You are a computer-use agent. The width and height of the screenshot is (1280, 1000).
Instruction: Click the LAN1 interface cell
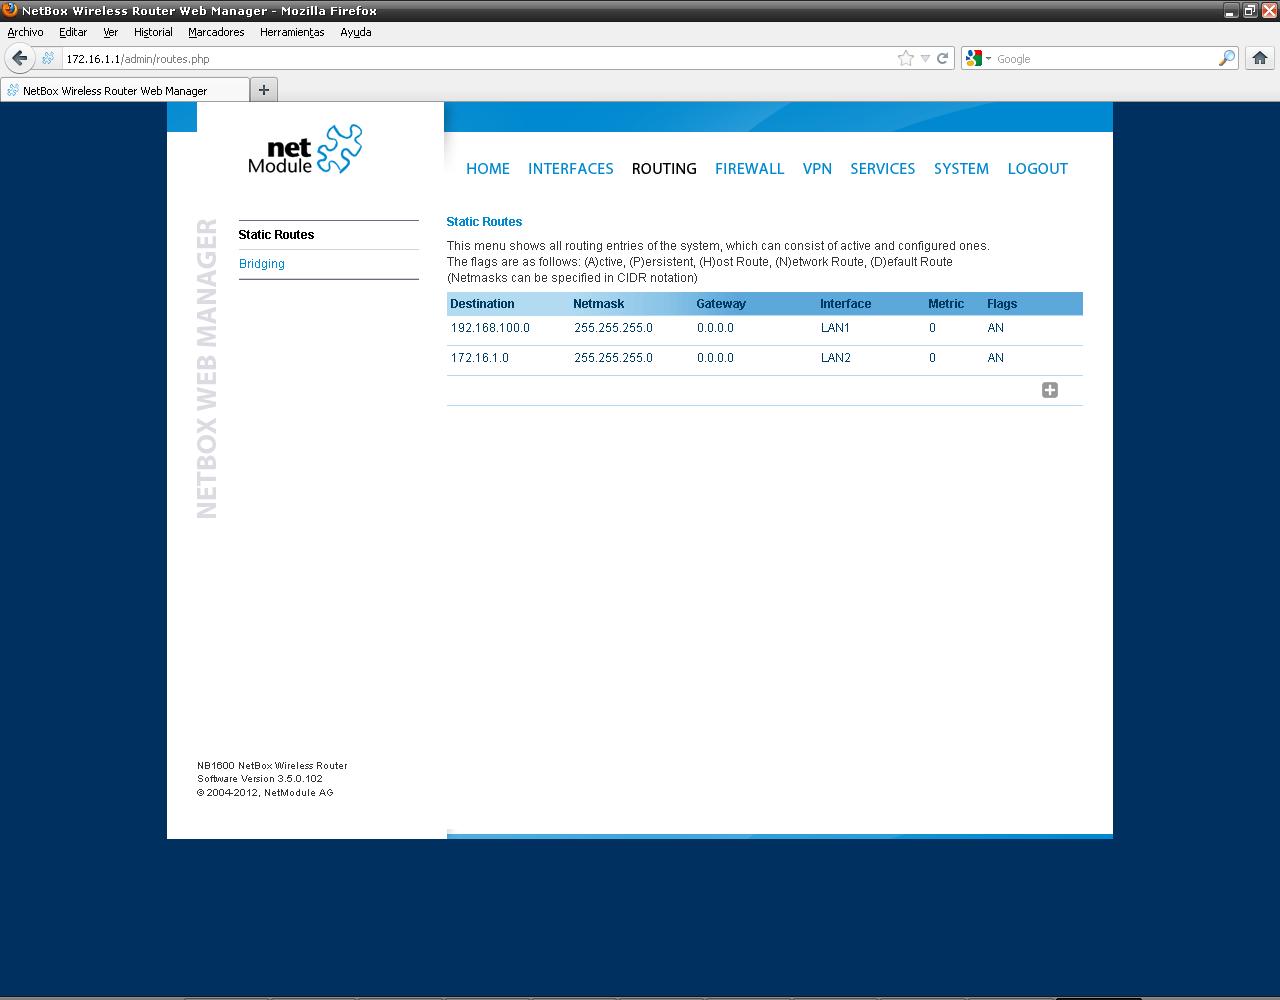[x=835, y=328]
